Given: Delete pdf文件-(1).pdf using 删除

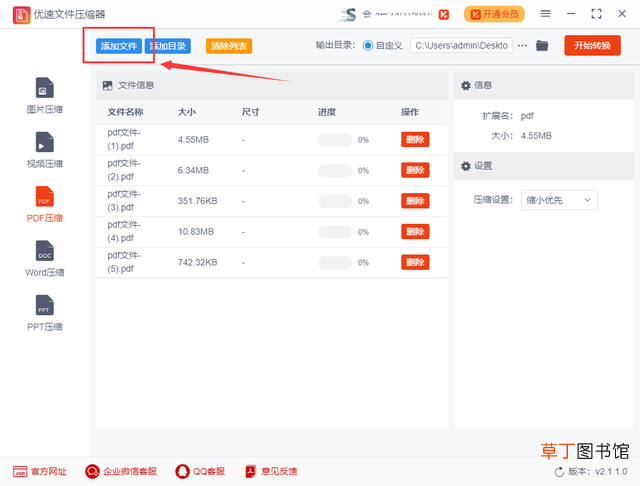Looking at the screenshot, I should (x=415, y=140).
